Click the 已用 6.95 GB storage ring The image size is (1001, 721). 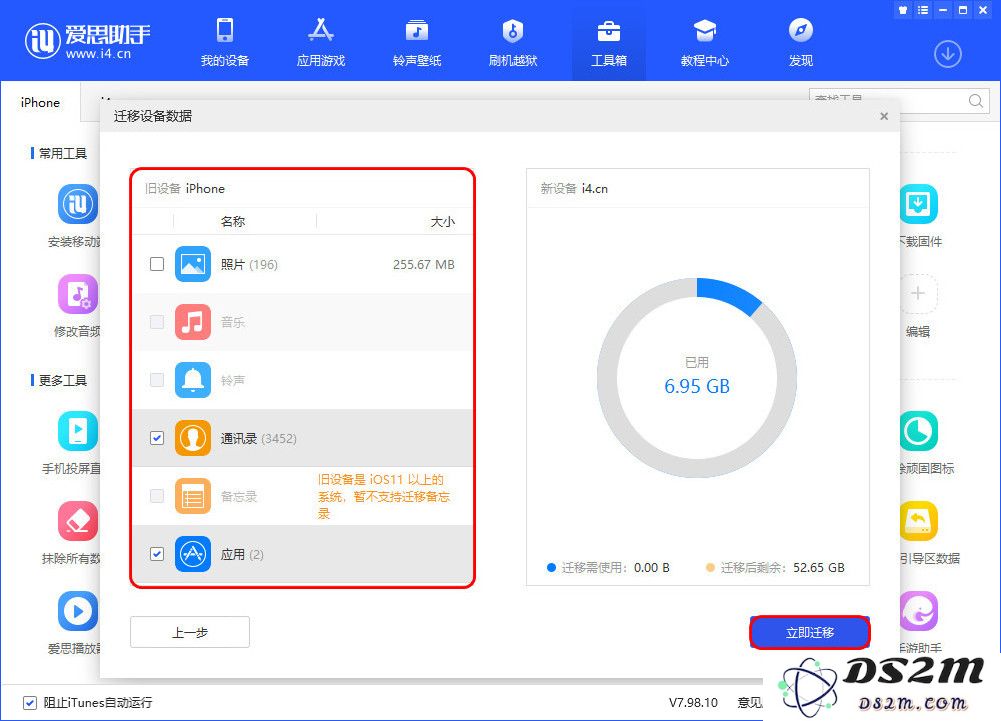coord(696,377)
